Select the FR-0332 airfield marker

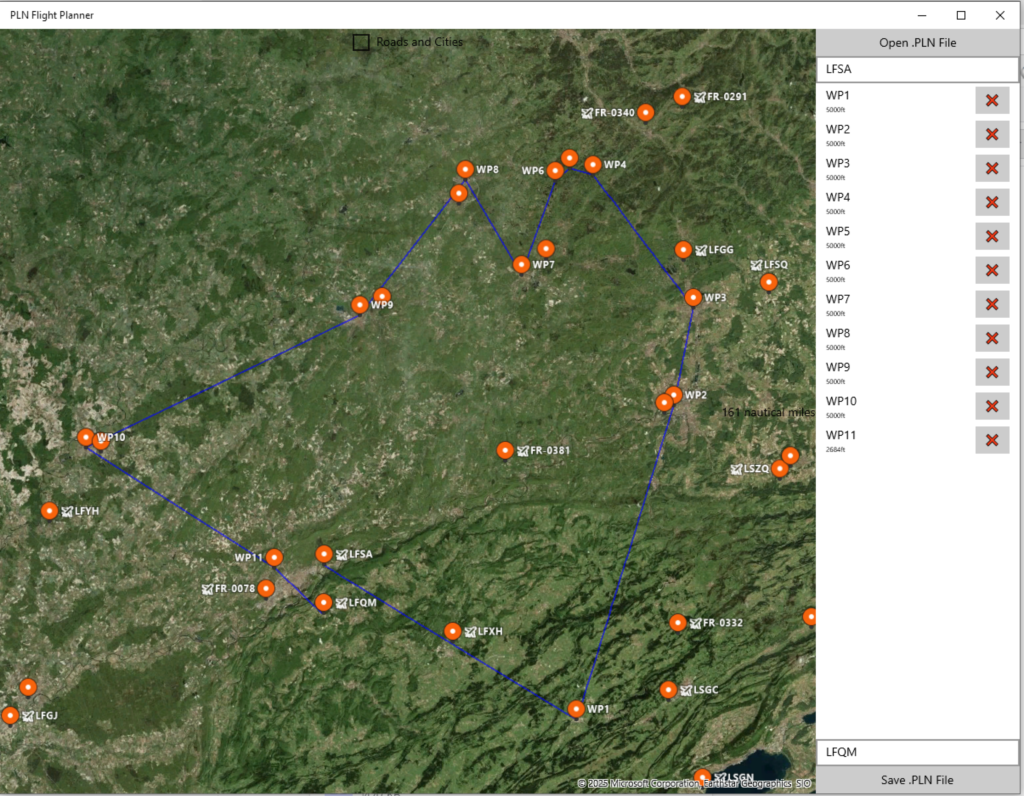678,623
